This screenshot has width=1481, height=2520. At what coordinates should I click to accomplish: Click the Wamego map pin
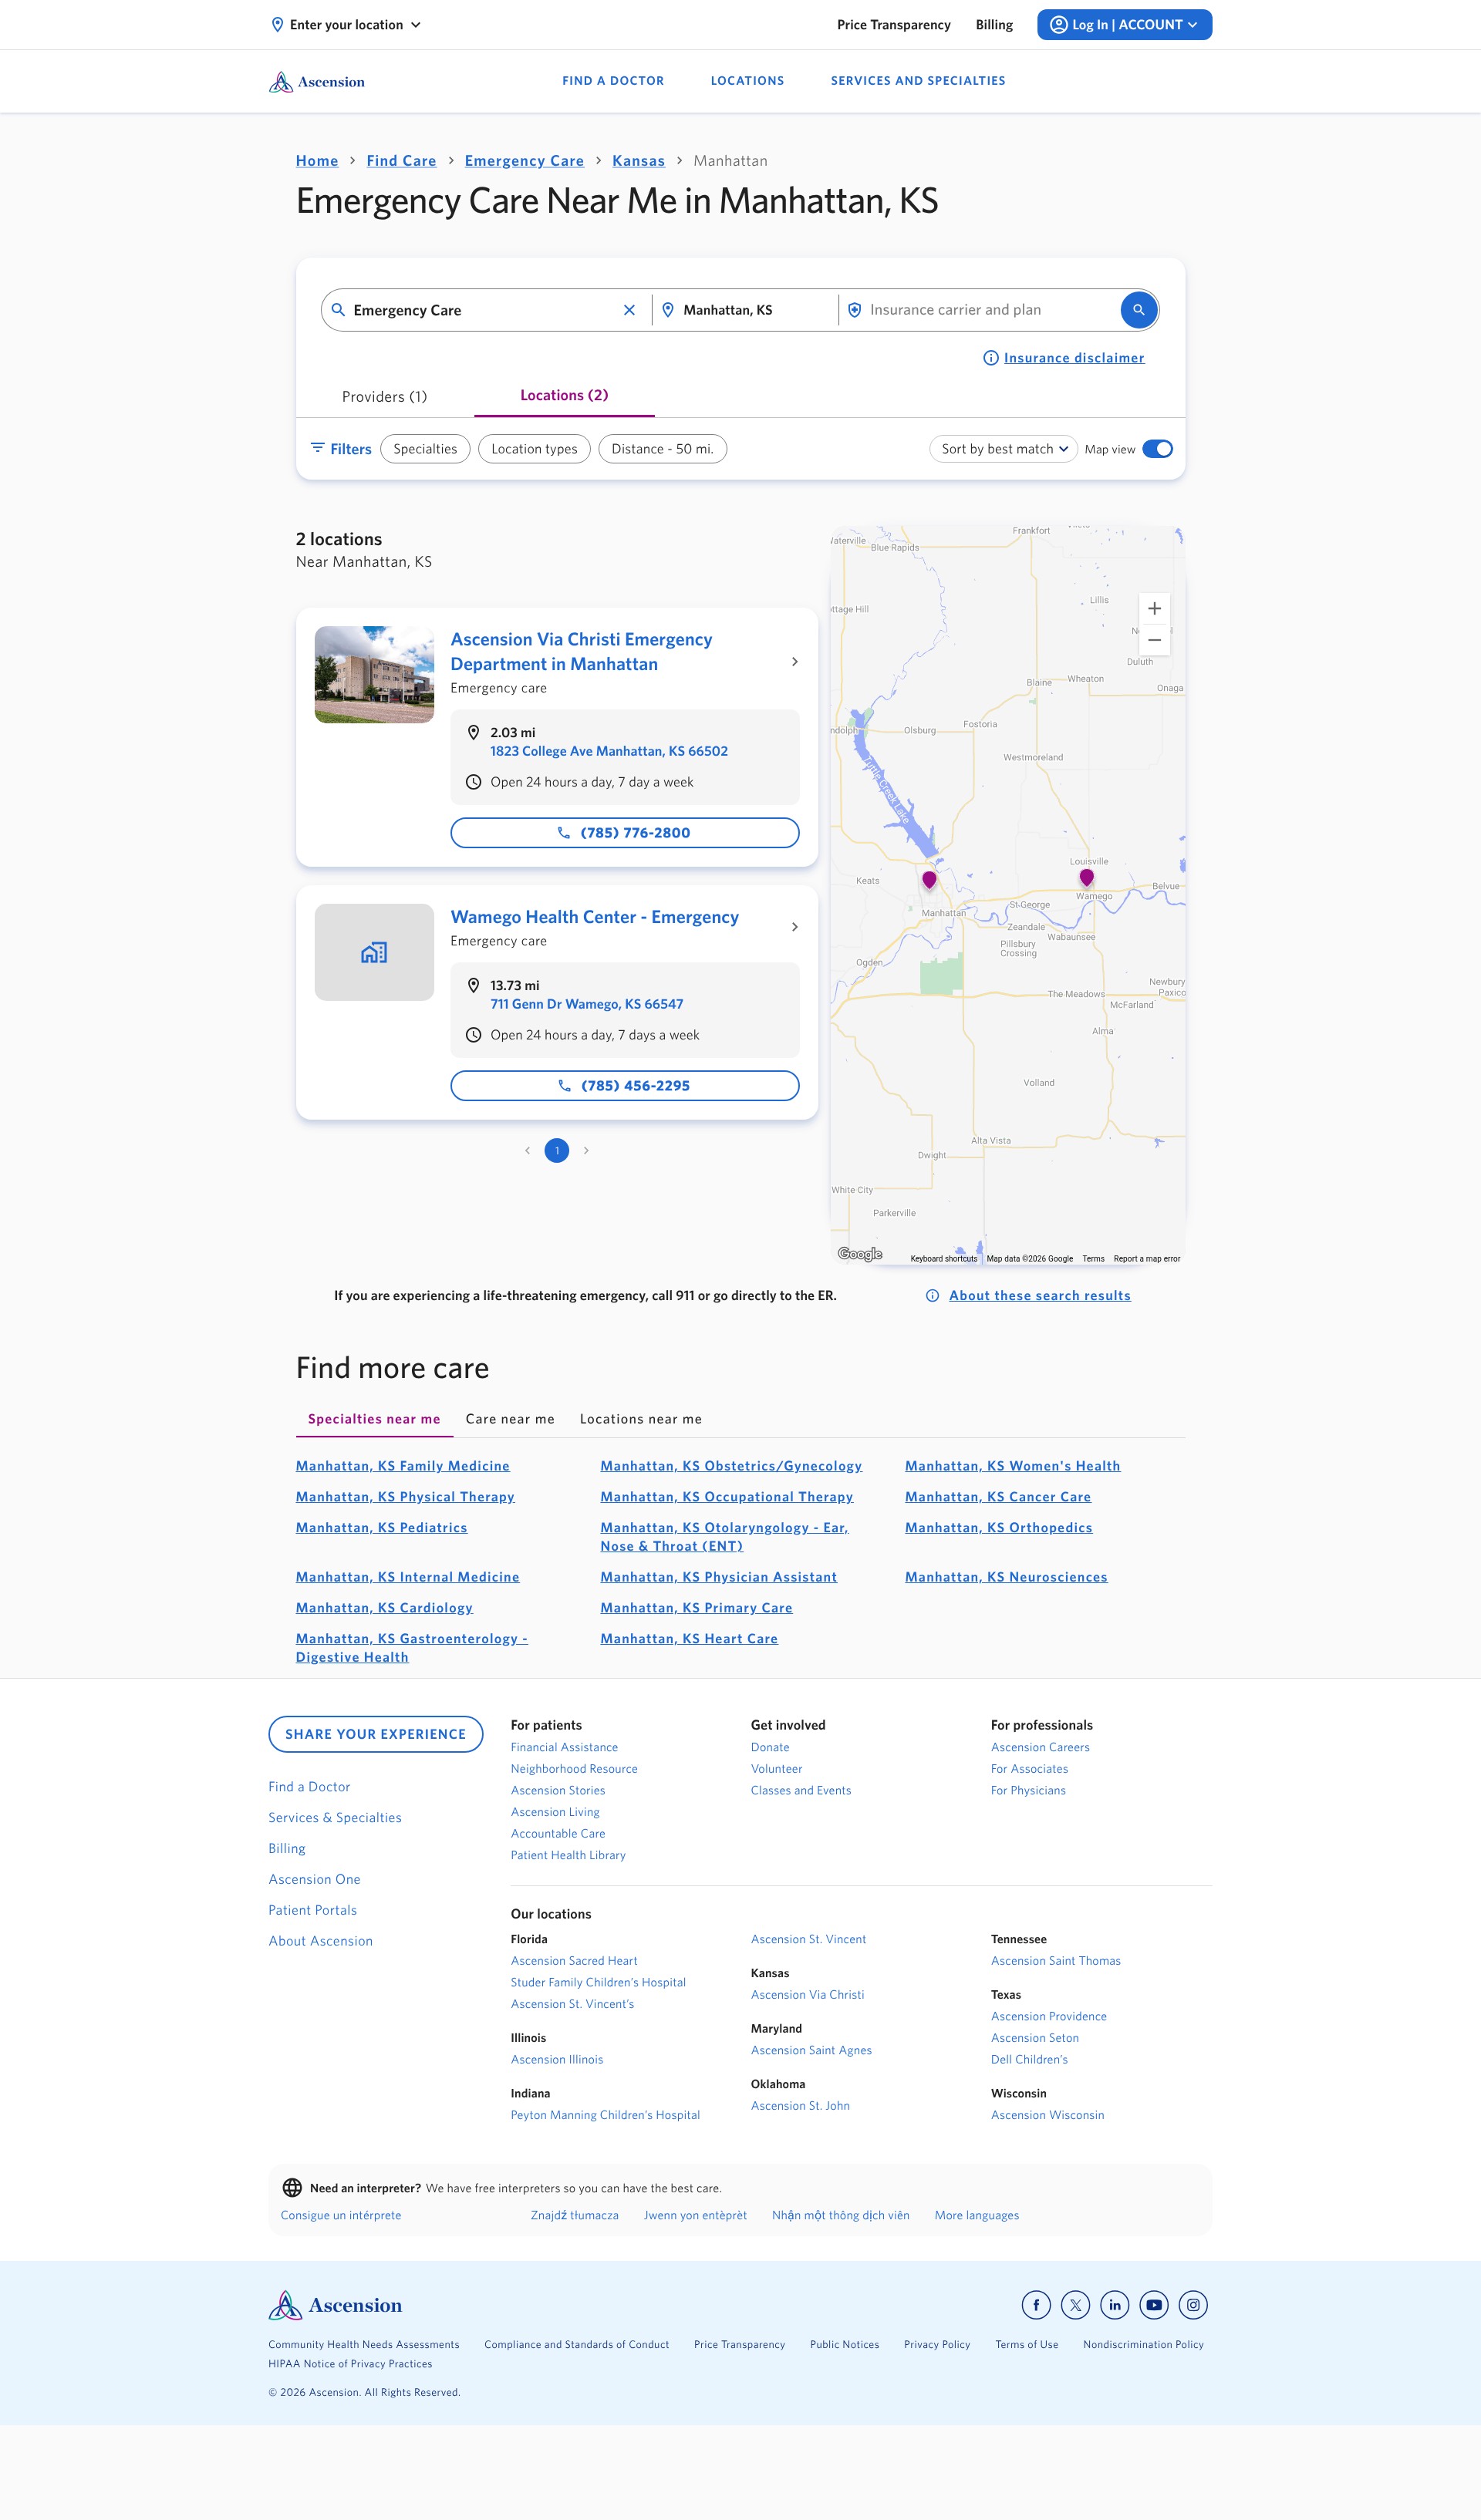(1086, 878)
